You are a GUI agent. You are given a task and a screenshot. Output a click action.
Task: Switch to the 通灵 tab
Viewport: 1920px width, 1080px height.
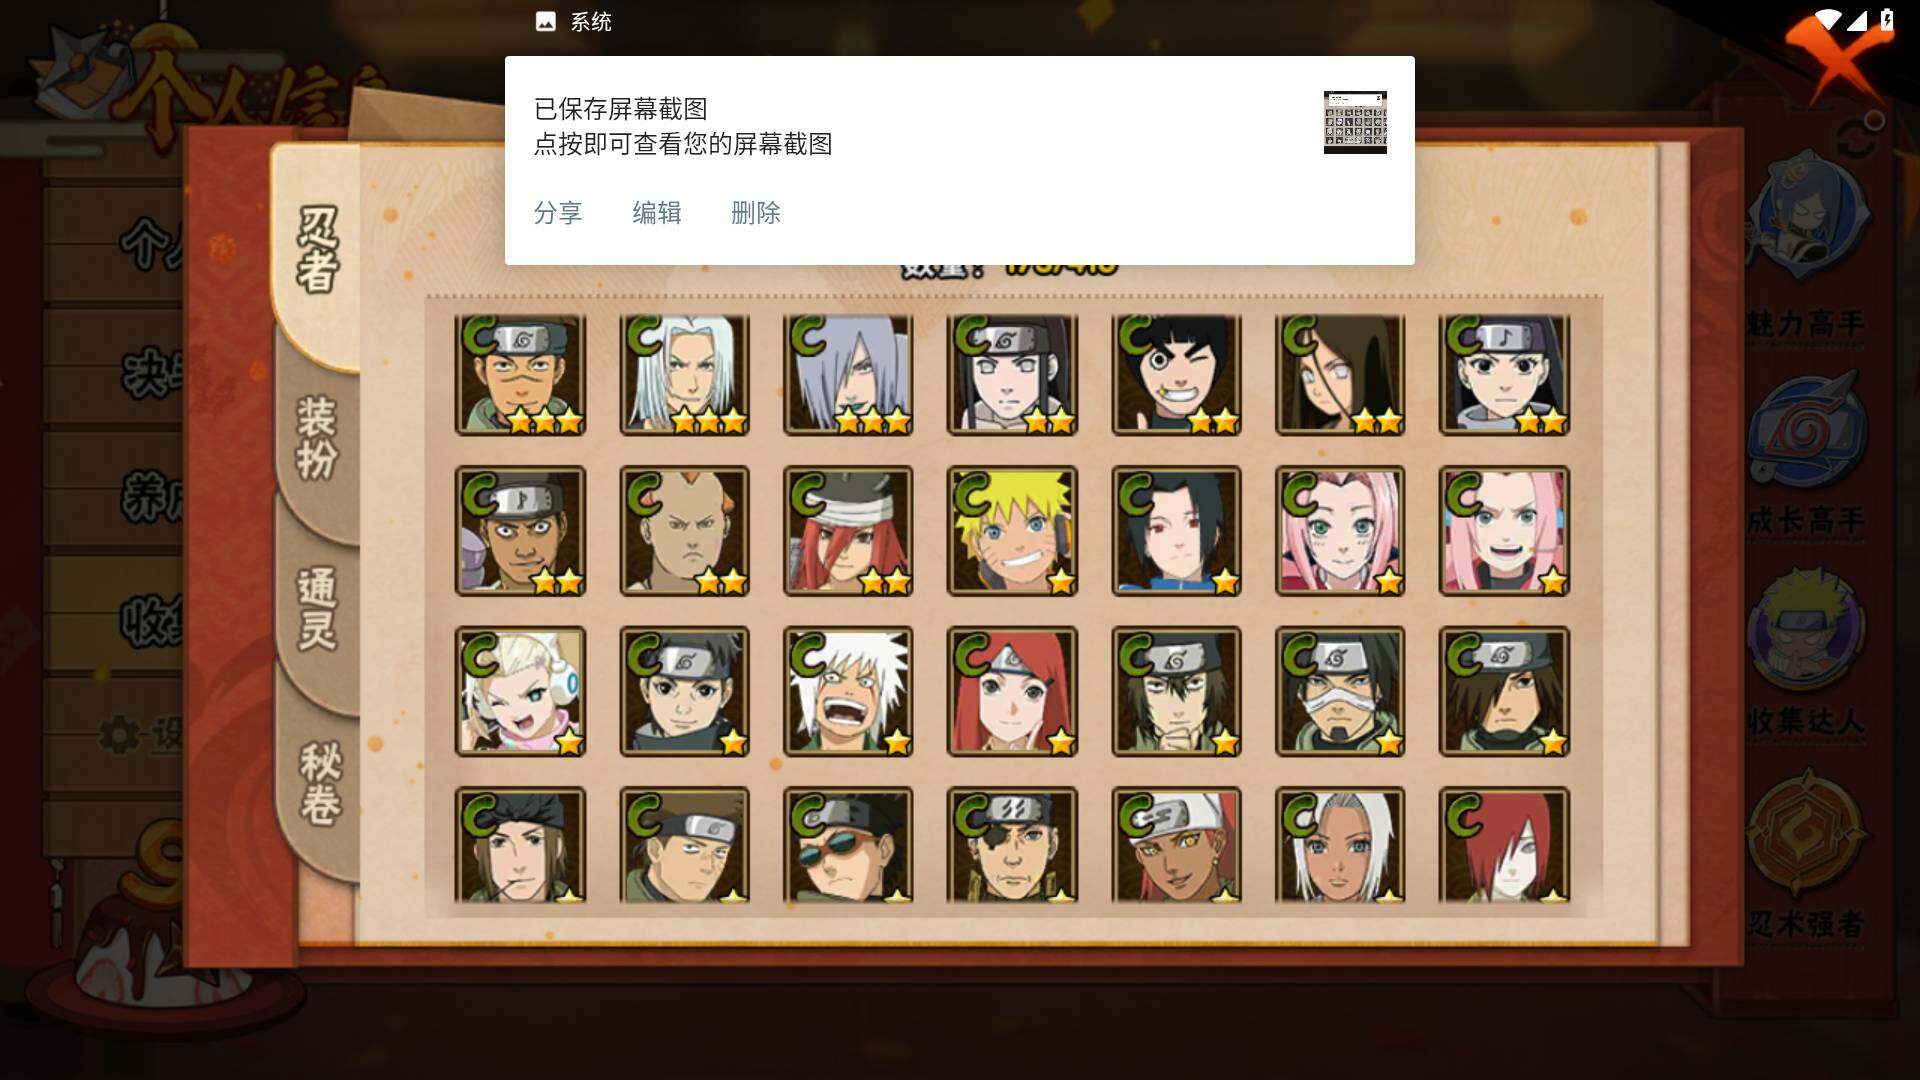(x=317, y=608)
